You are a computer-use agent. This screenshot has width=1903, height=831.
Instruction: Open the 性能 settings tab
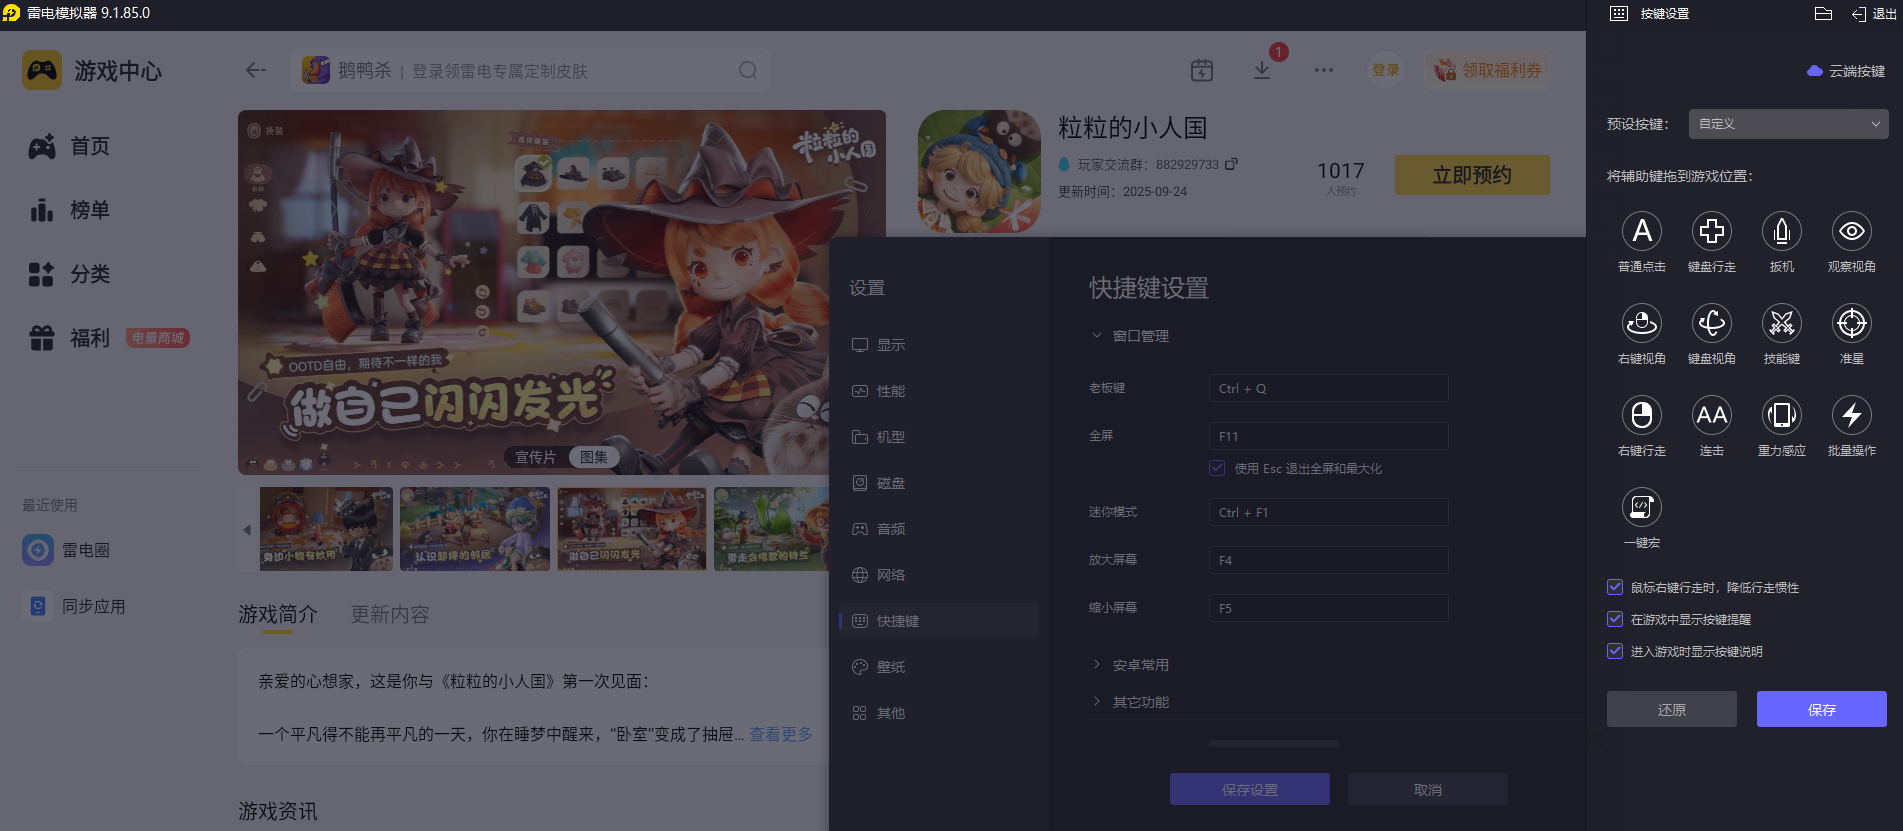[939, 391]
